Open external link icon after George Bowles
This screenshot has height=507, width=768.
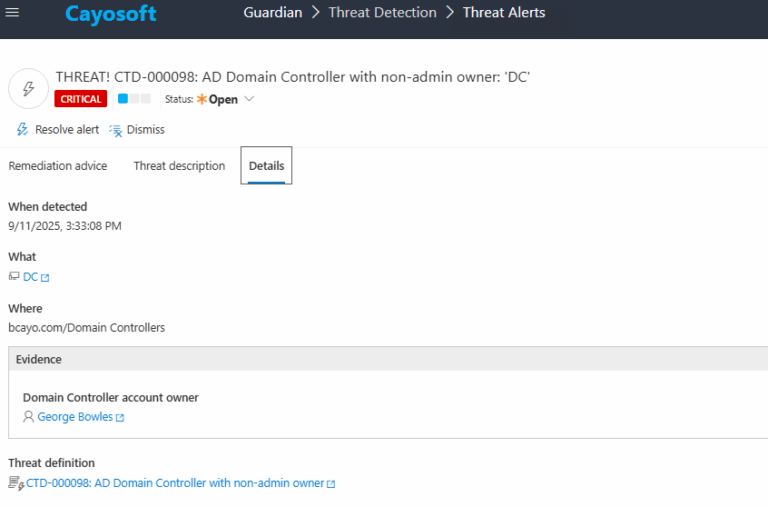pos(120,418)
